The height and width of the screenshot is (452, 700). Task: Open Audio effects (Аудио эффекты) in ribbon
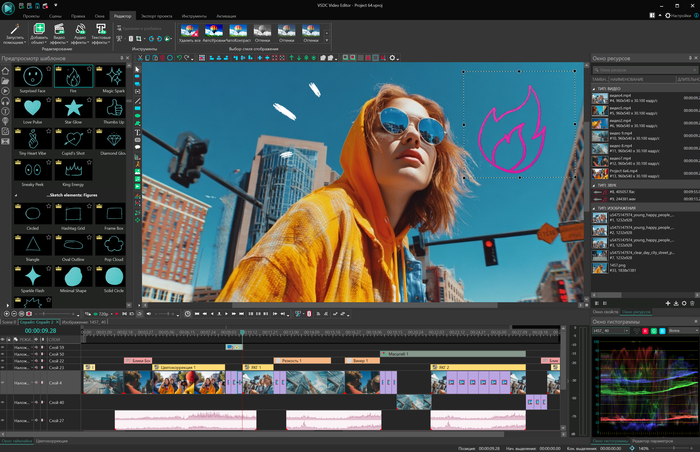pos(80,33)
